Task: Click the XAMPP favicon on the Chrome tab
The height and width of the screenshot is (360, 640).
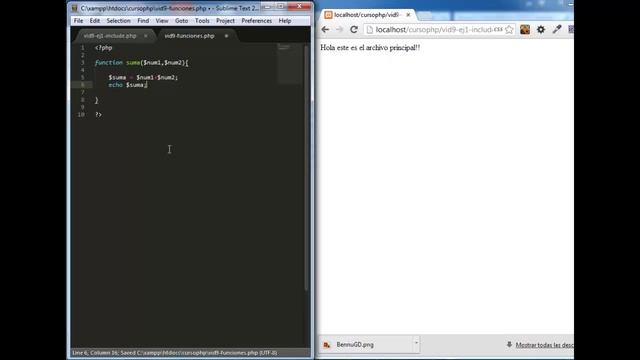Action: (x=328, y=15)
